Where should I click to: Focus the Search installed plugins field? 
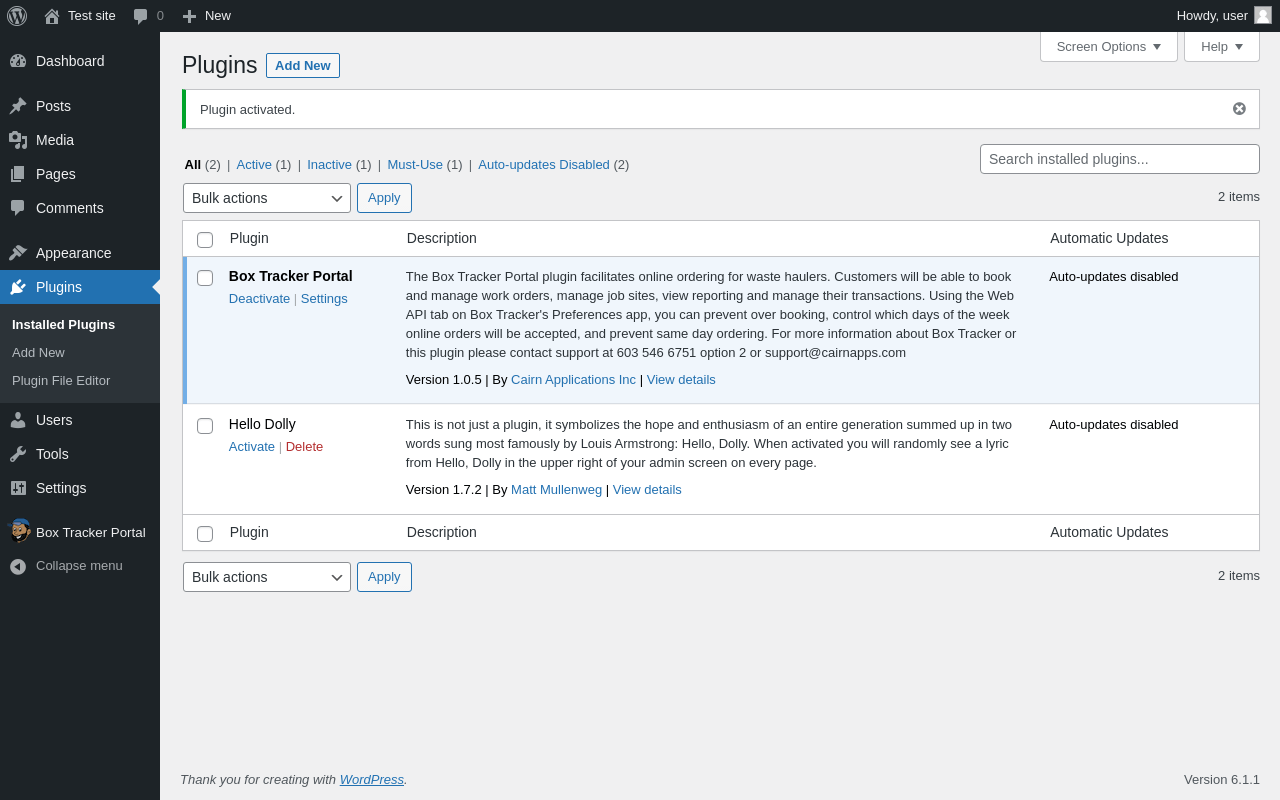click(x=1120, y=159)
